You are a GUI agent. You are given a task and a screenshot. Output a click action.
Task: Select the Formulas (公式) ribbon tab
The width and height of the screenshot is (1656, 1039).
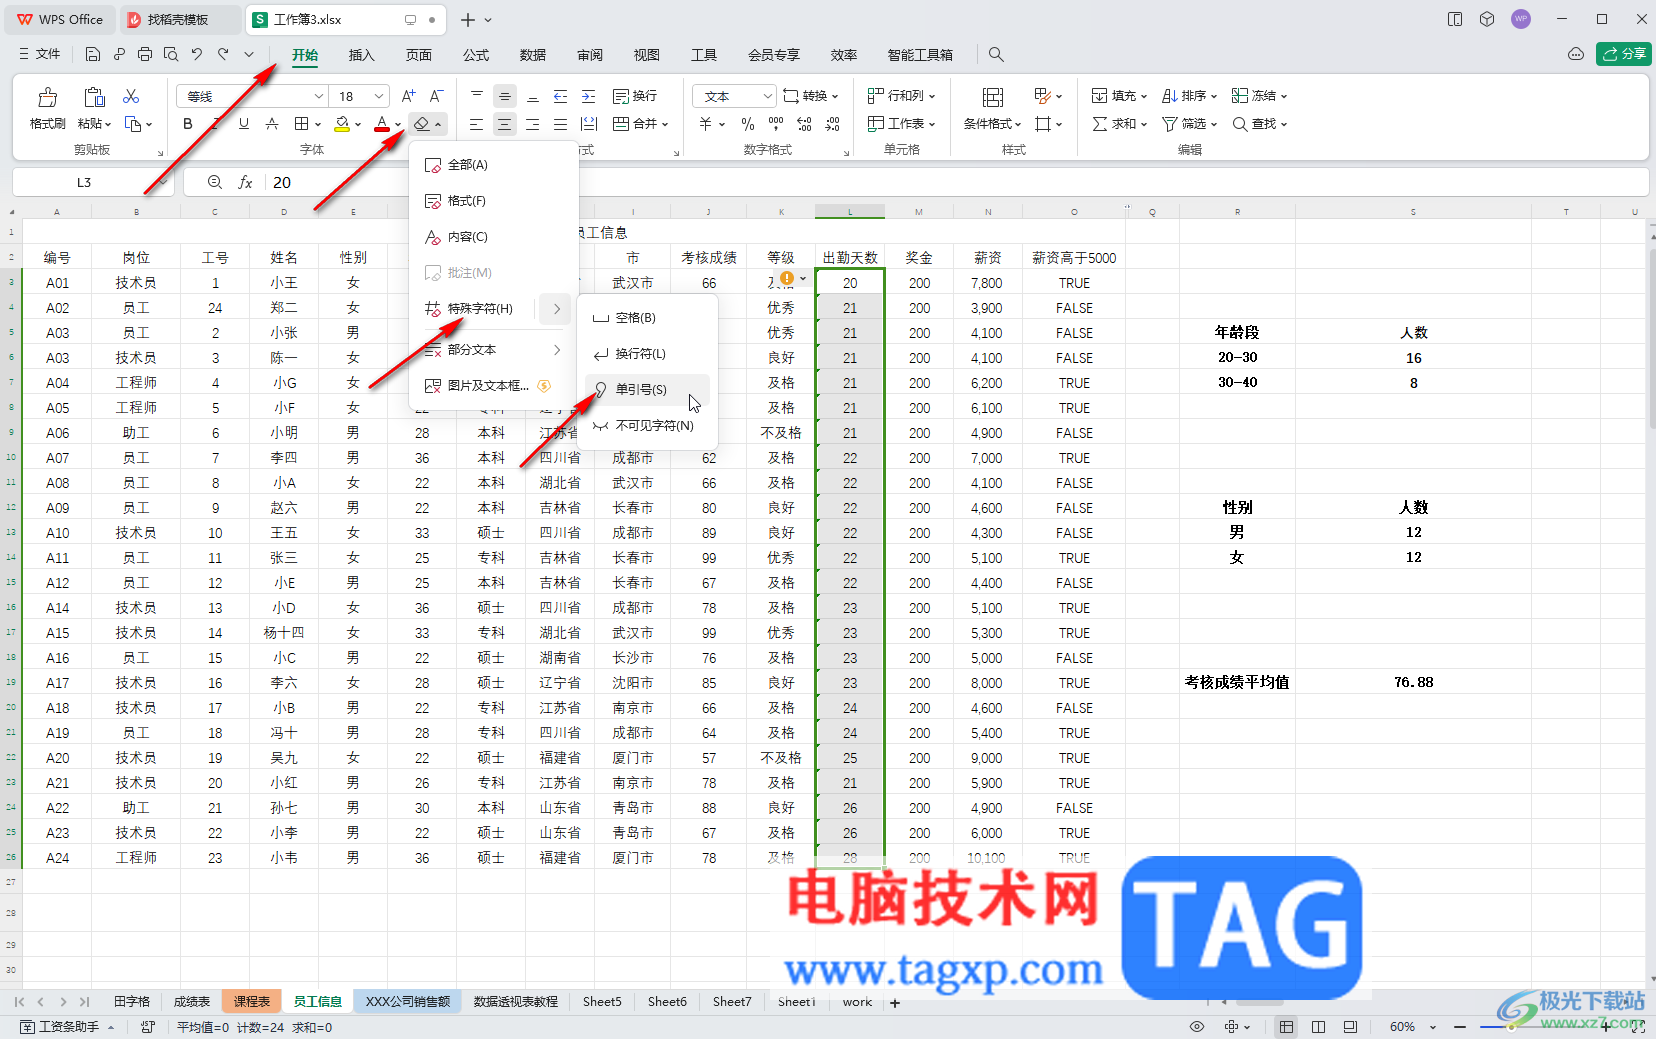(476, 55)
